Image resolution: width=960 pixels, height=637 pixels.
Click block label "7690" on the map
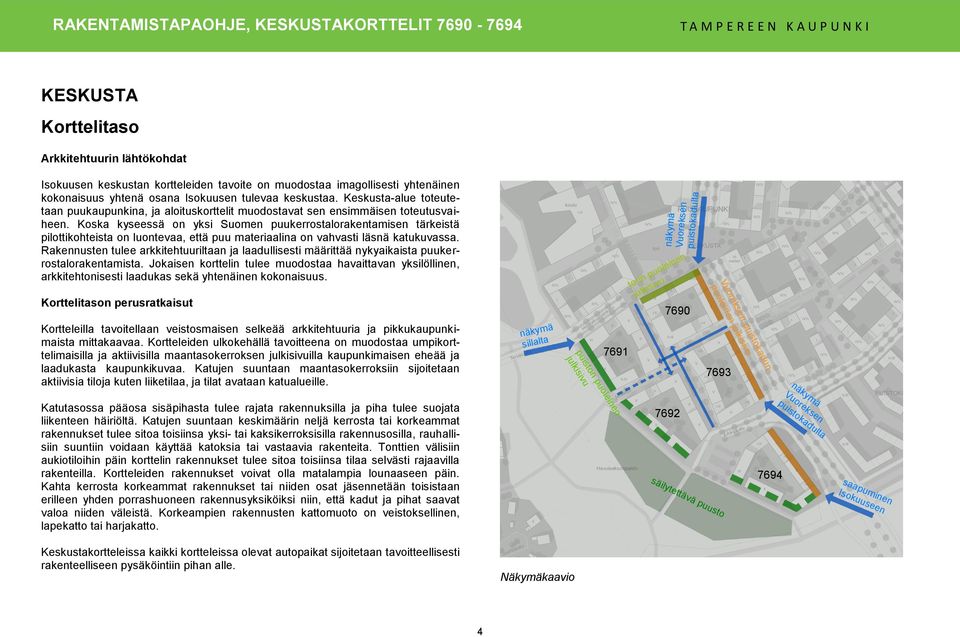coord(677,311)
